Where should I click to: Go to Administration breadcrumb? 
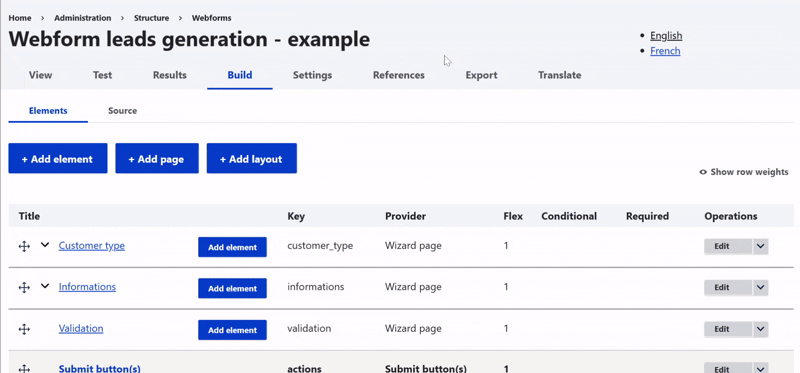tap(83, 18)
